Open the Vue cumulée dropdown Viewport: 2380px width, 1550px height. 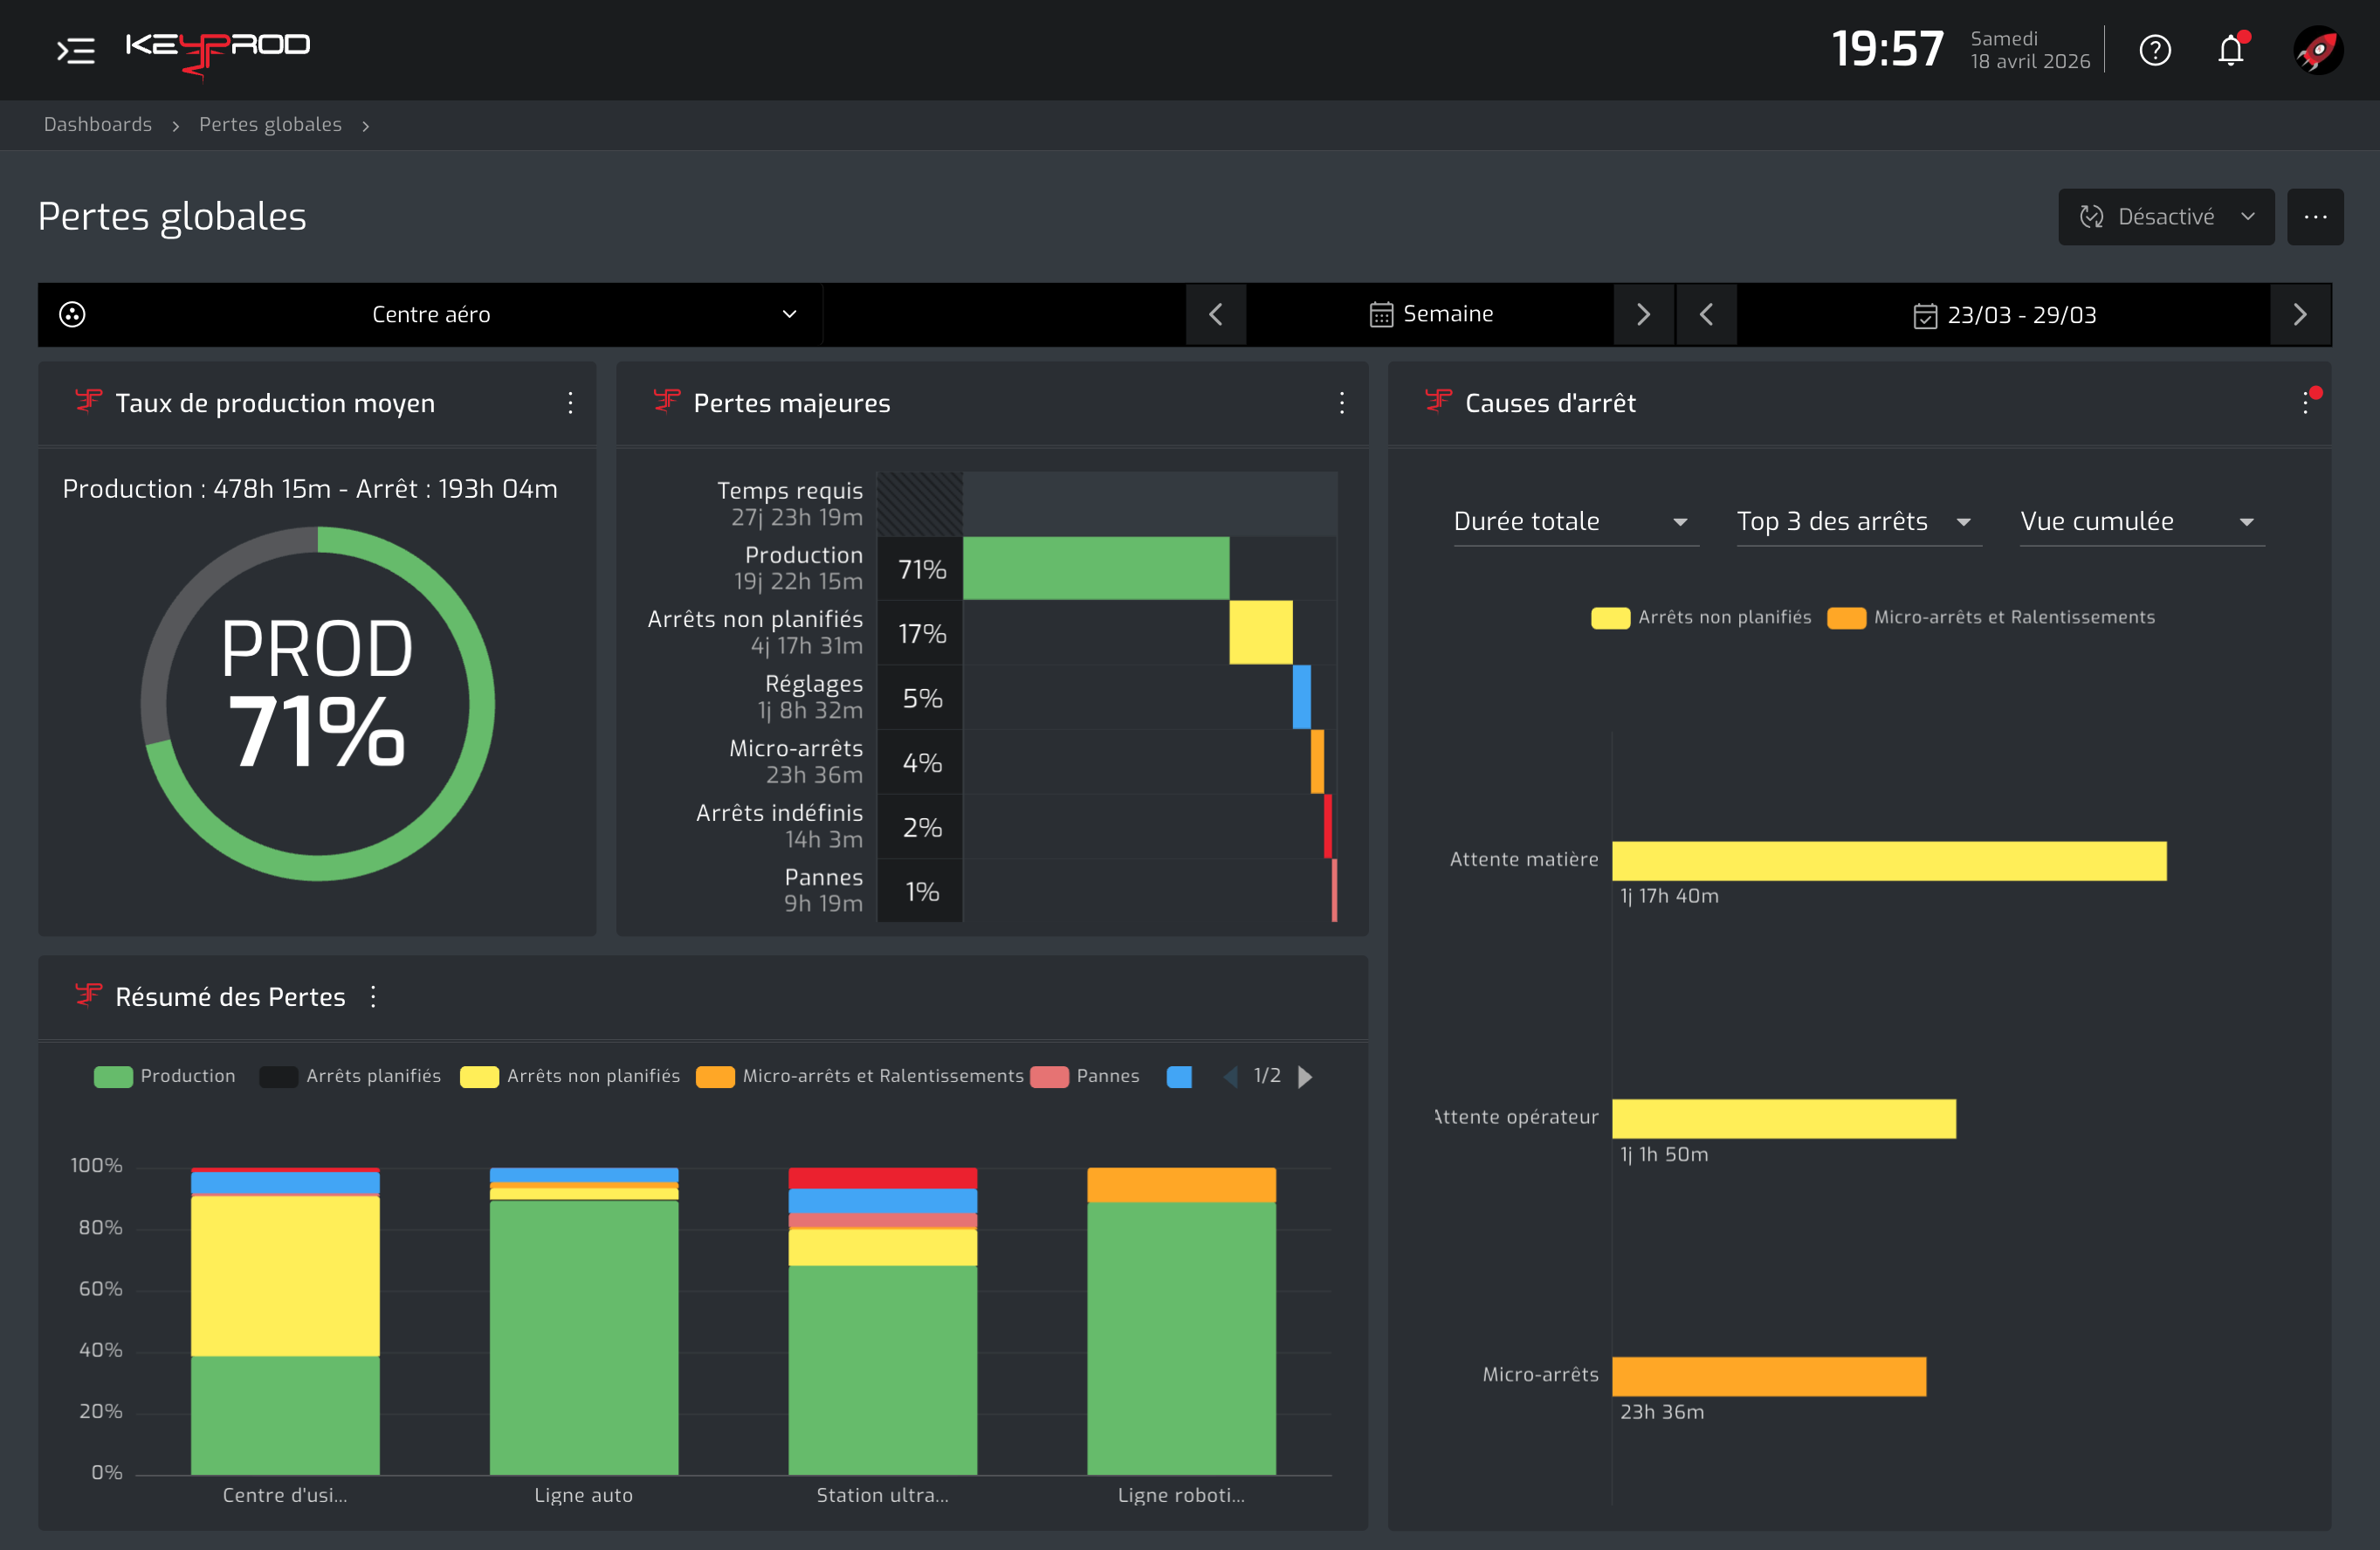[x=2142, y=522]
